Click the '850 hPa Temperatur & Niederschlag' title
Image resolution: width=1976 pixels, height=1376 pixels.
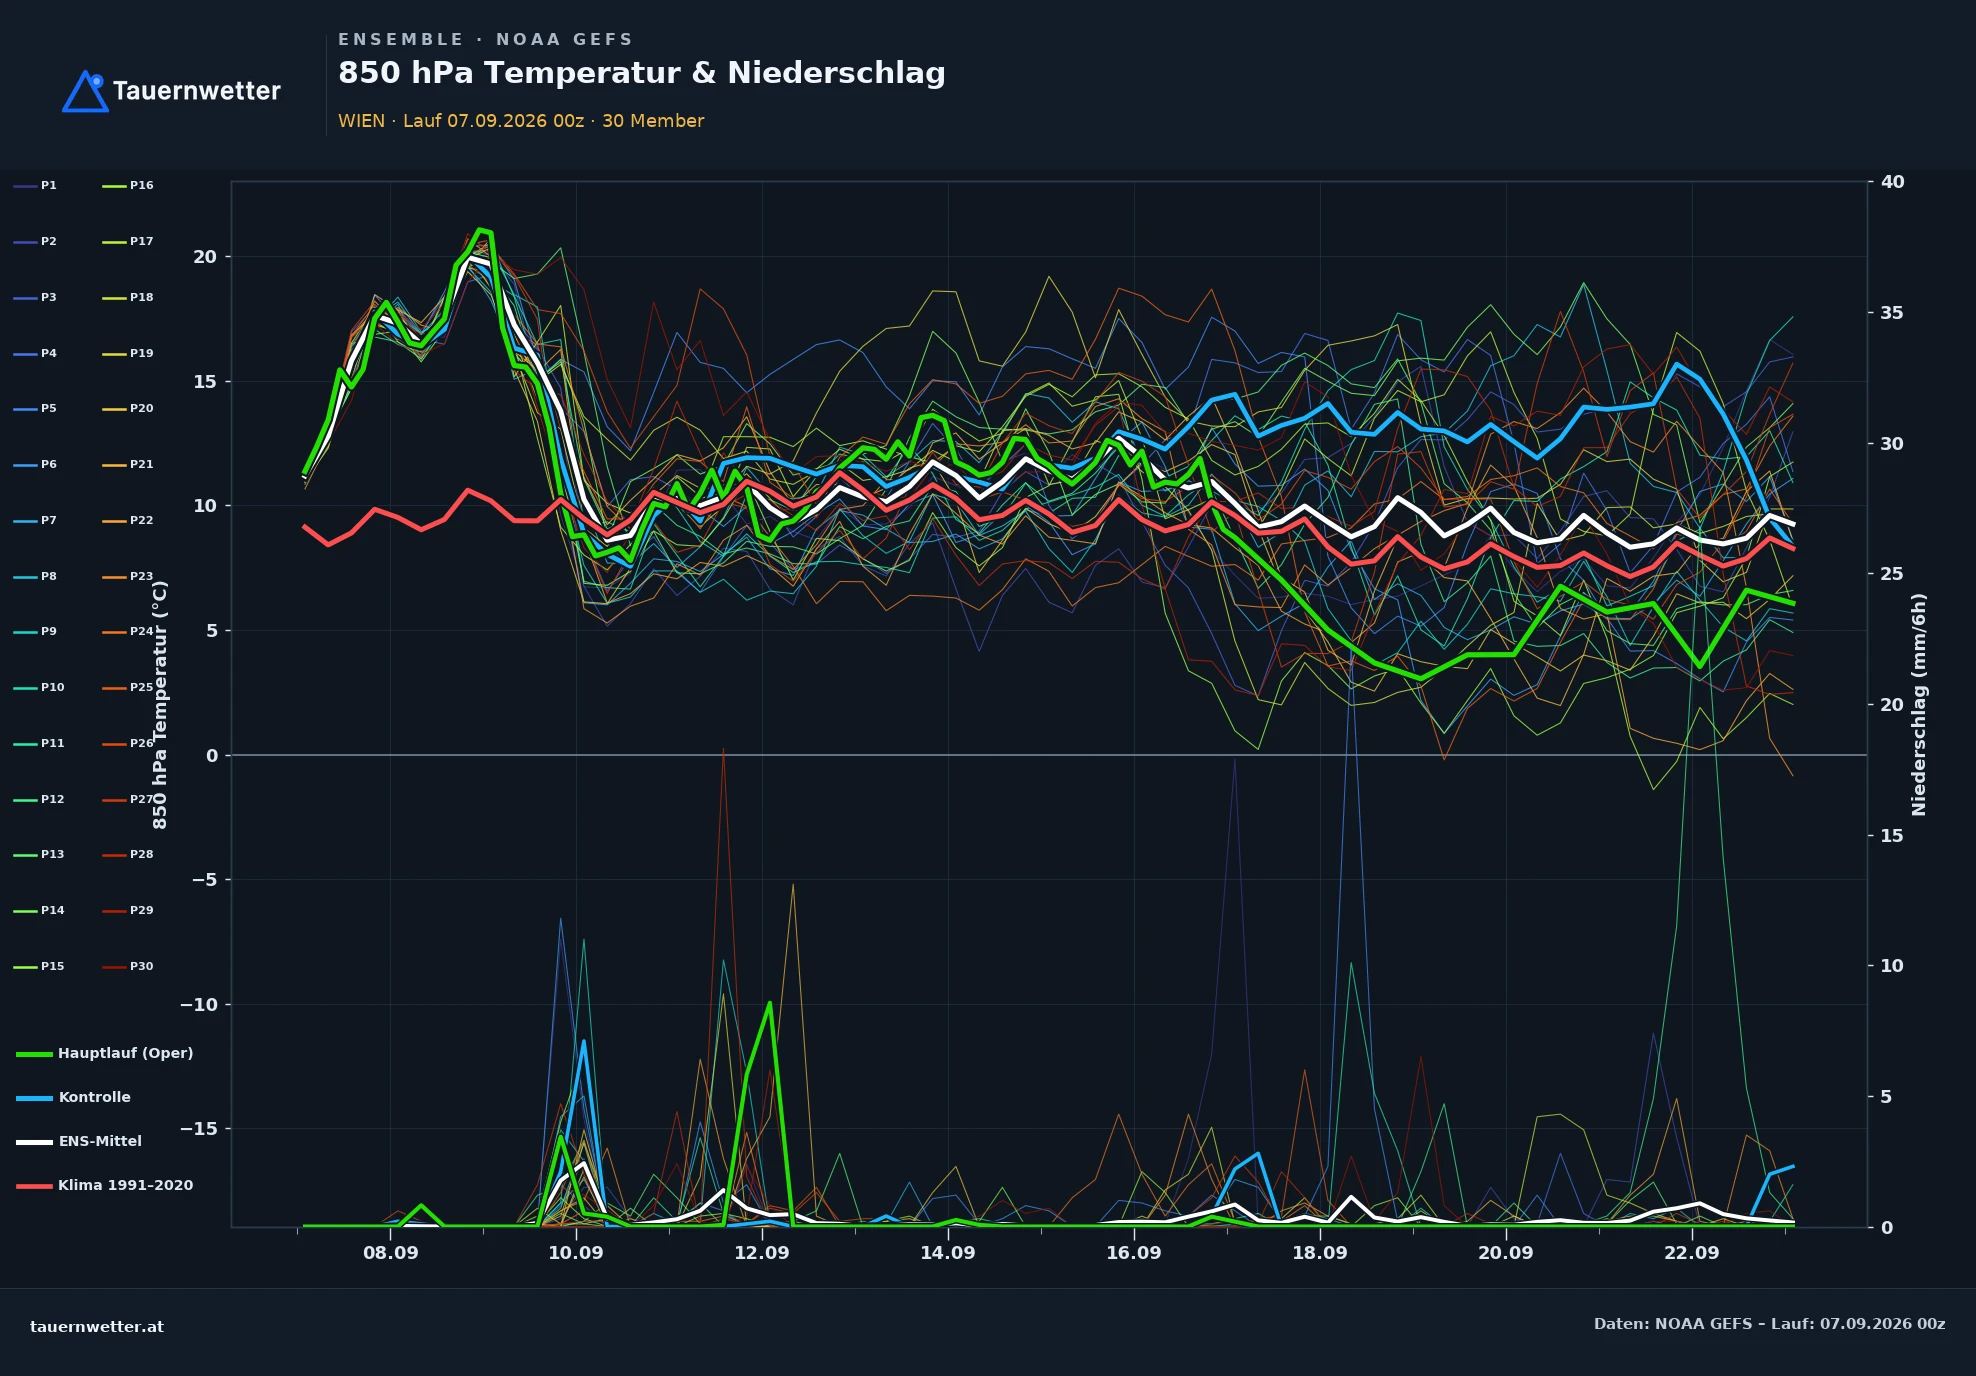pos(642,73)
